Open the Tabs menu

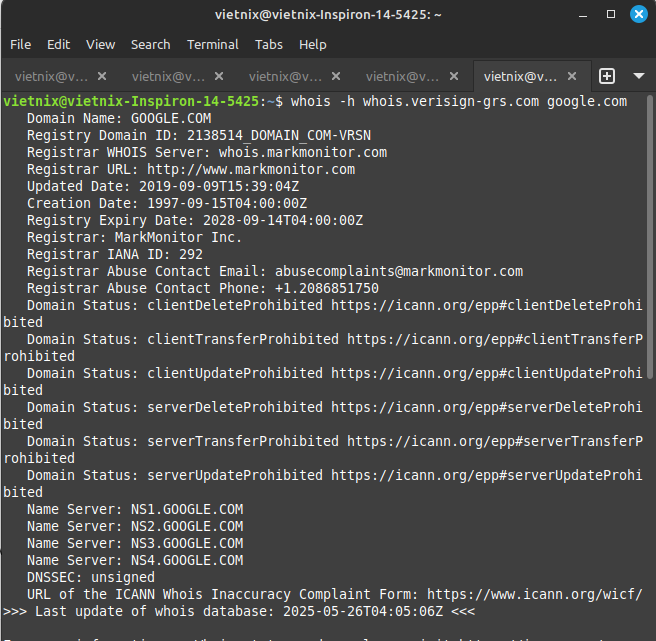(269, 45)
